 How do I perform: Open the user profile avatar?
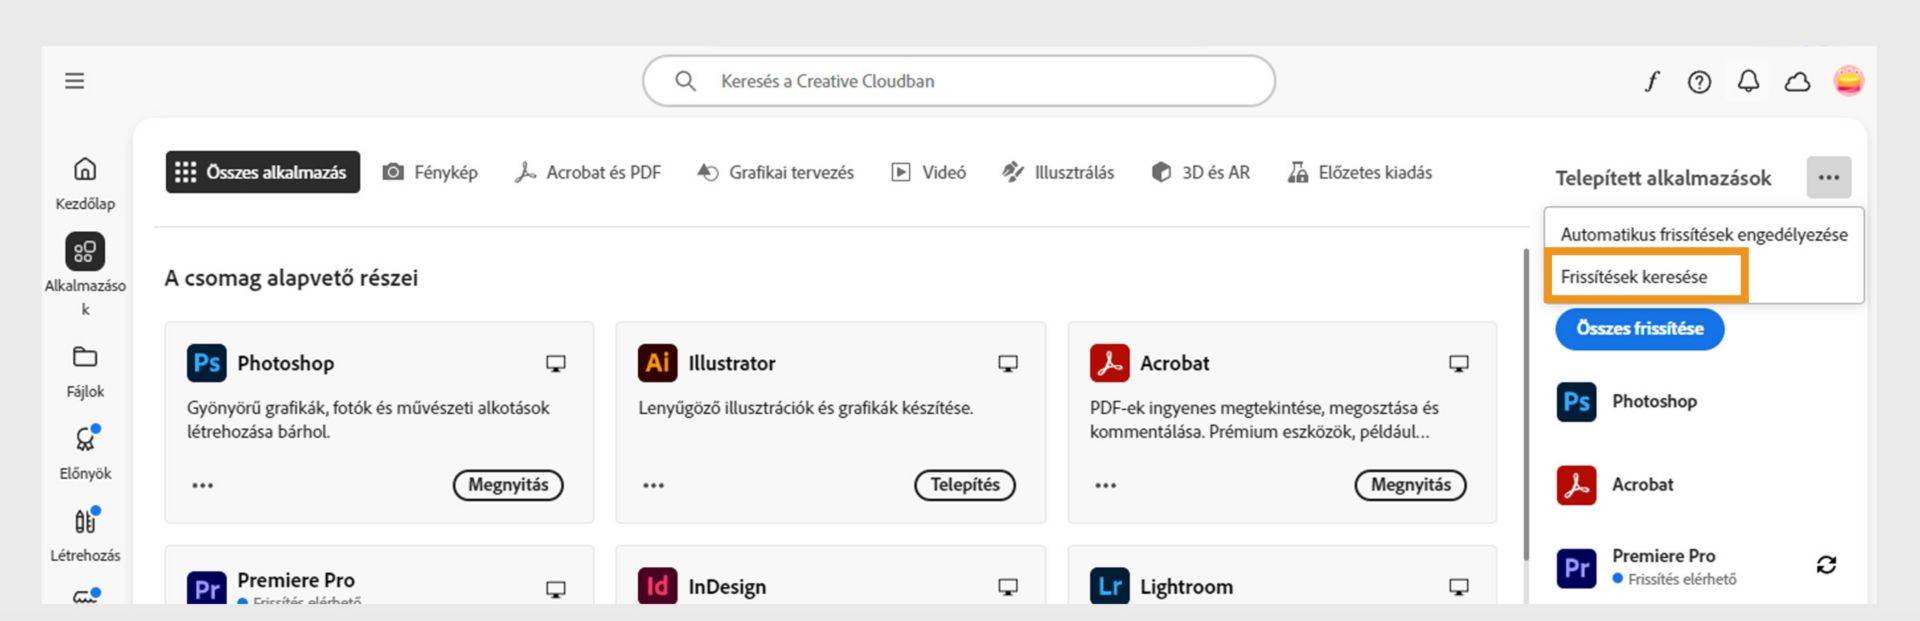coord(1848,81)
